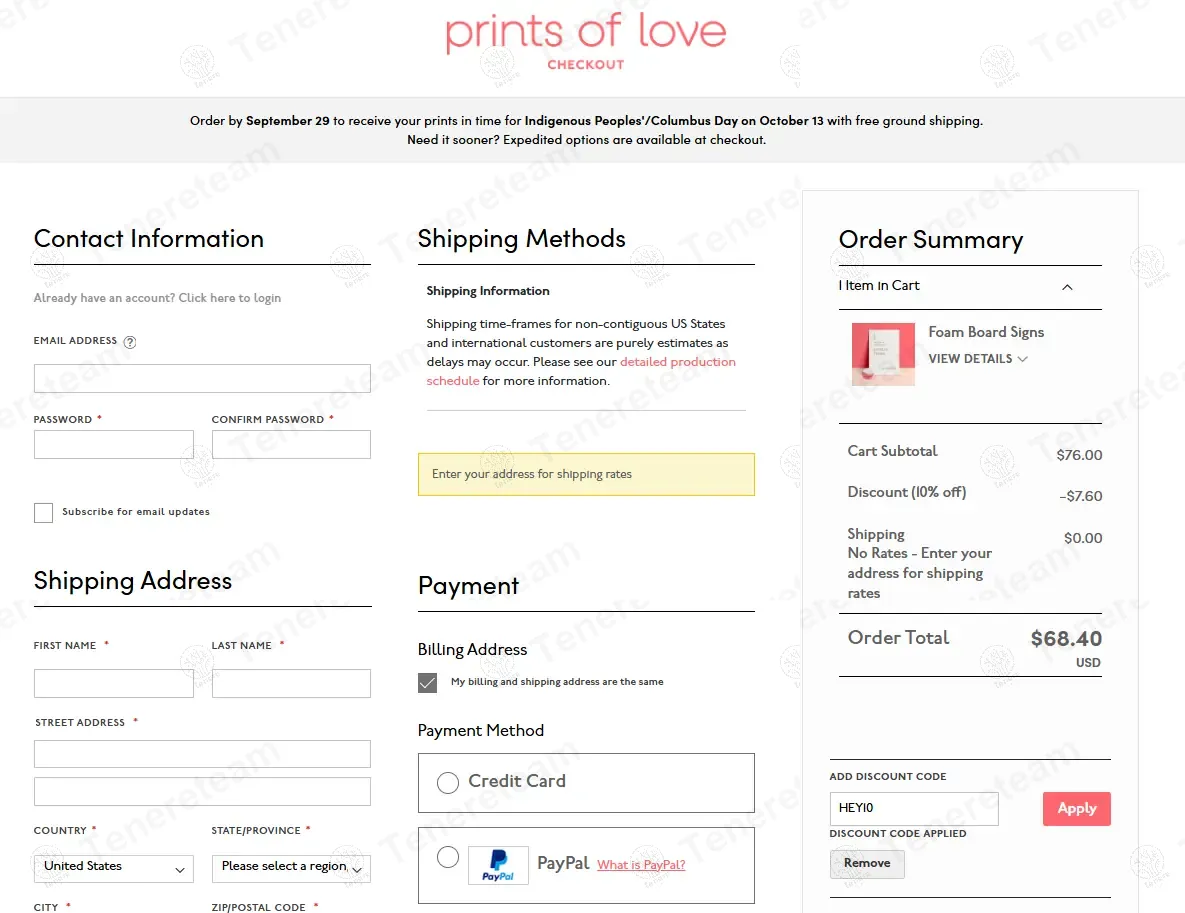1185x913 pixels.
Task: Open the Foam Board Signs product thumbnail
Action: pyautogui.click(x=882, y=354)
